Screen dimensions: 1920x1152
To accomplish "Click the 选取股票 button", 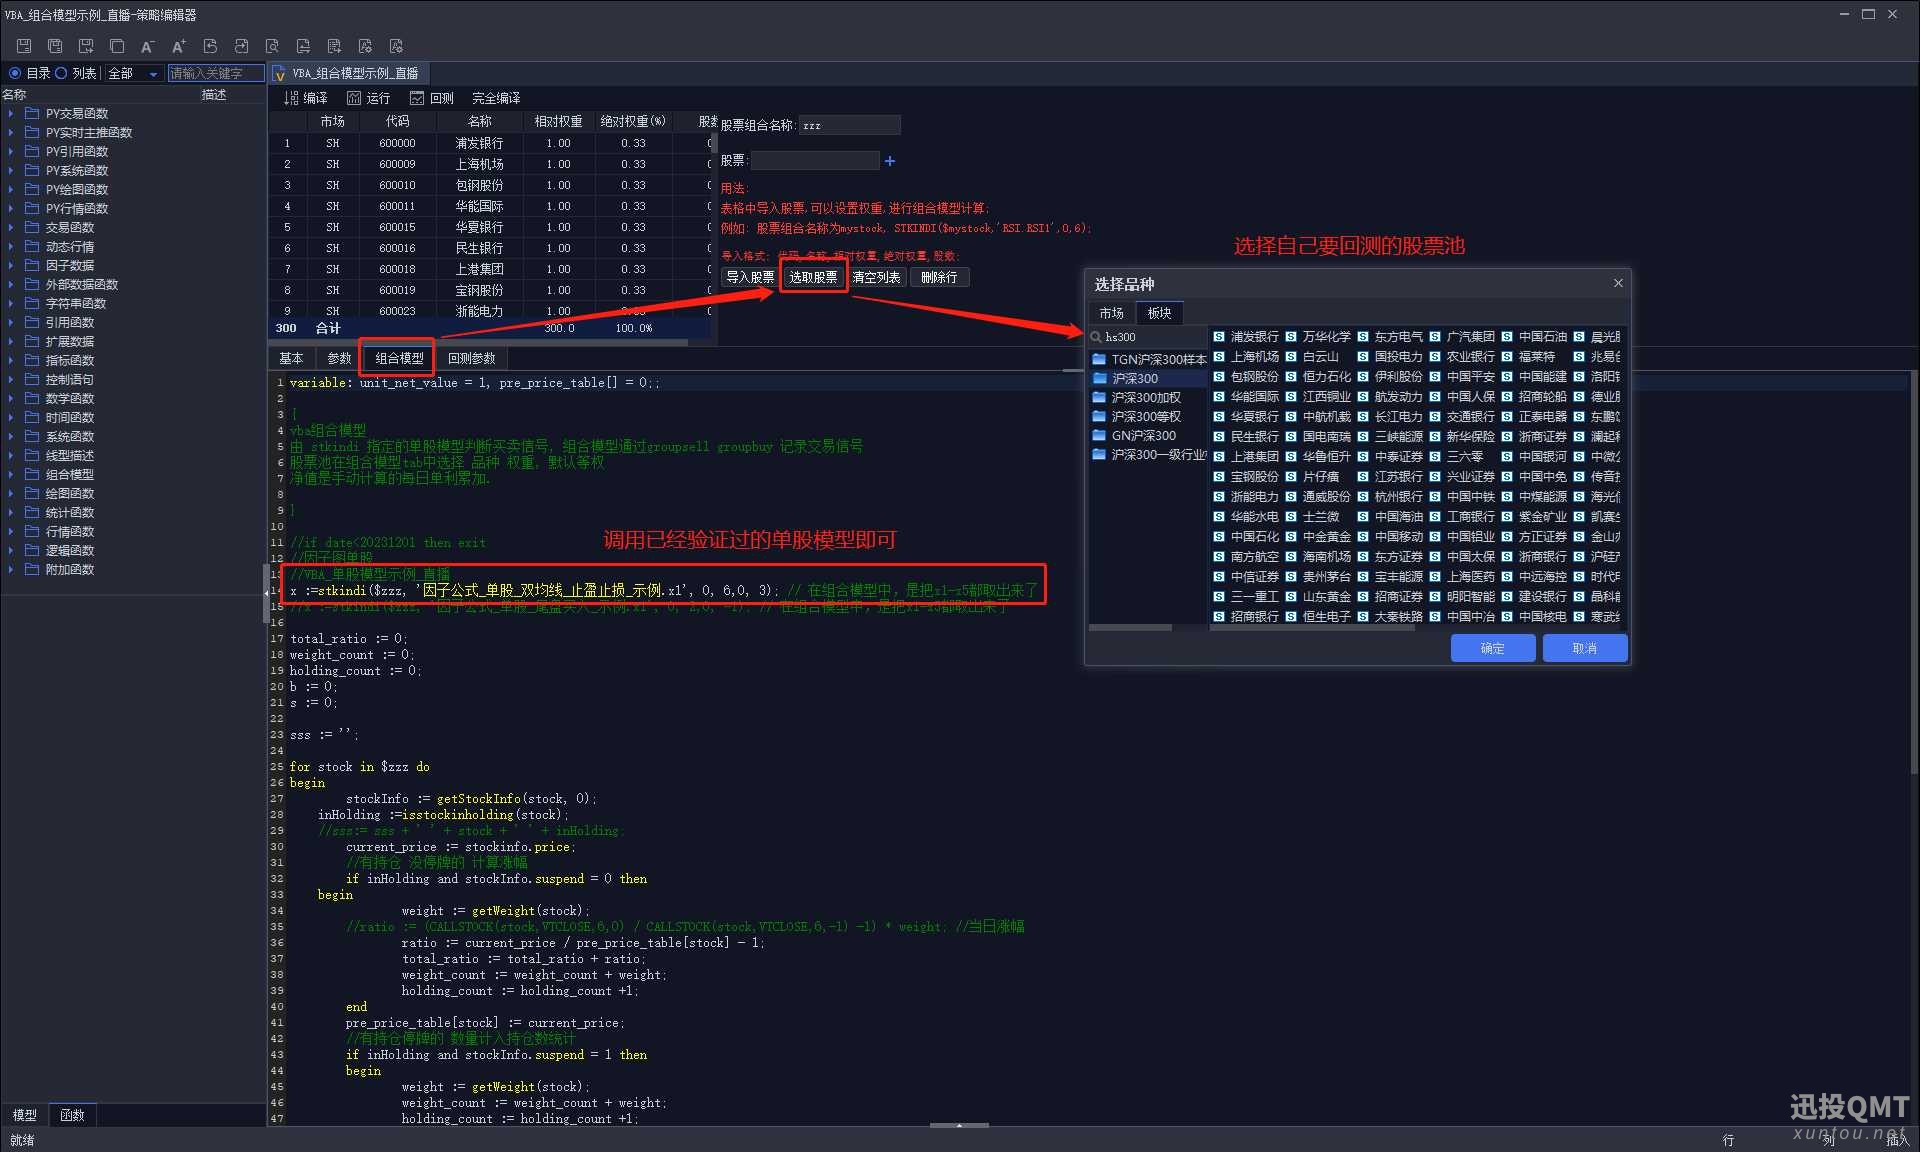I will click(814, 277).
